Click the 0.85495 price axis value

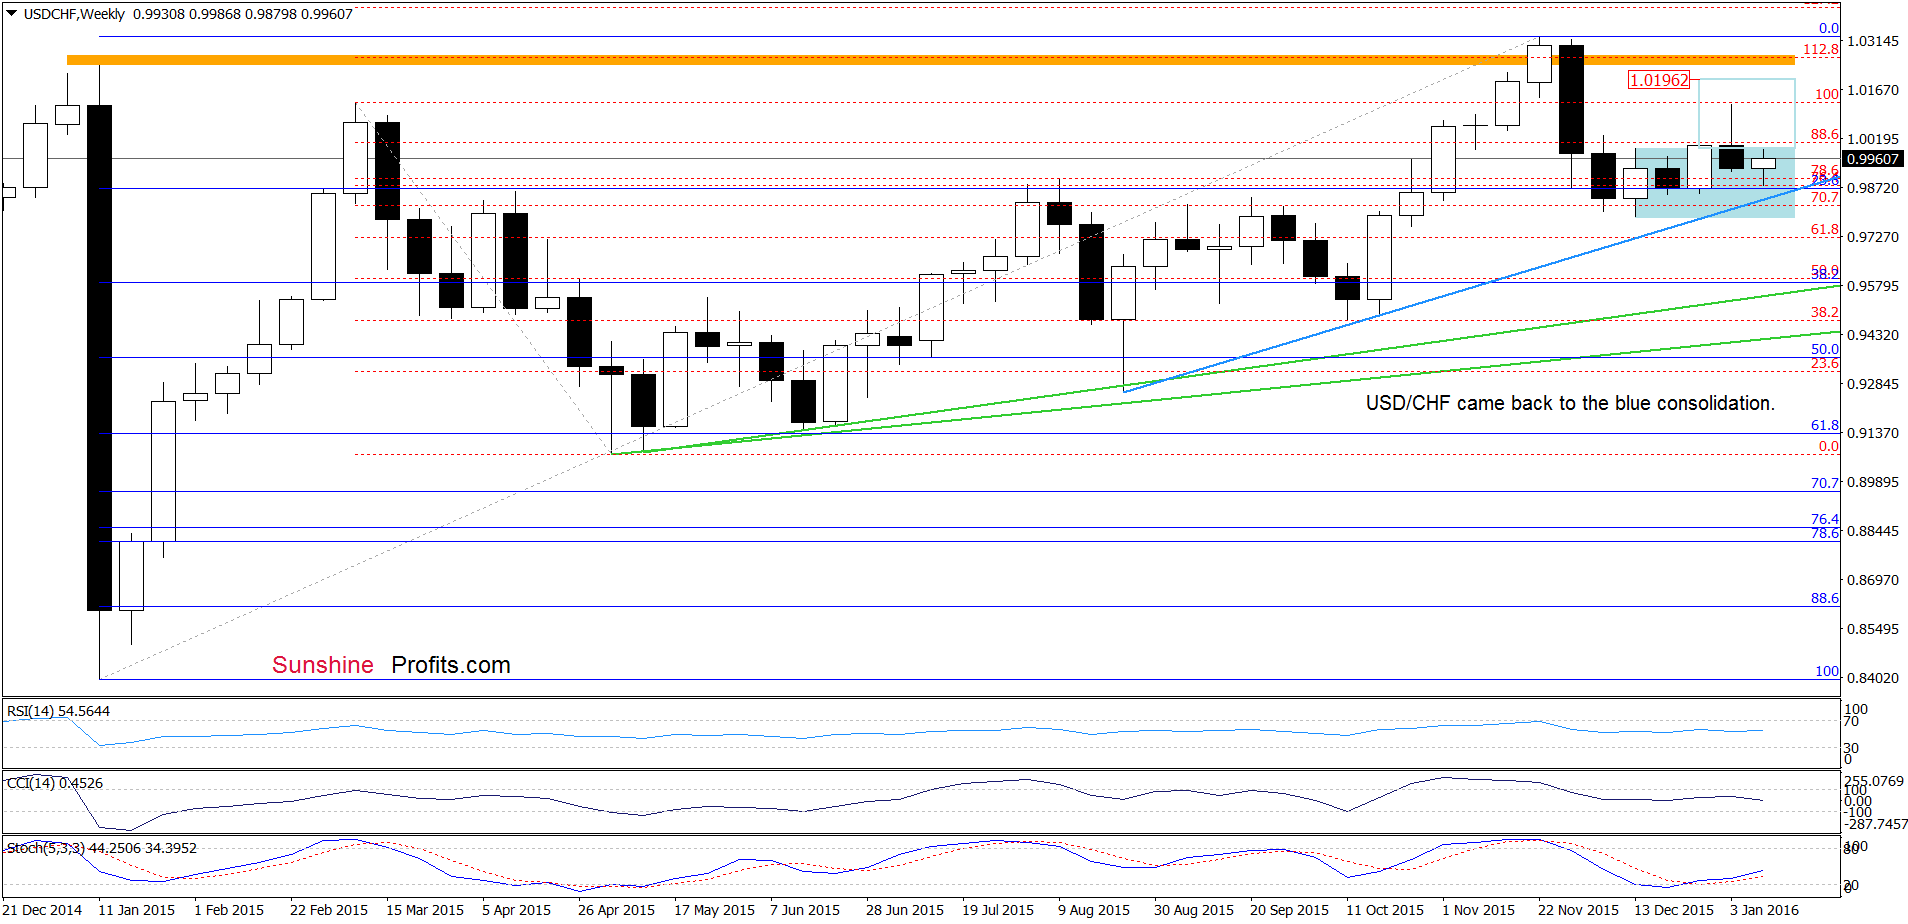pos(1873,629)
